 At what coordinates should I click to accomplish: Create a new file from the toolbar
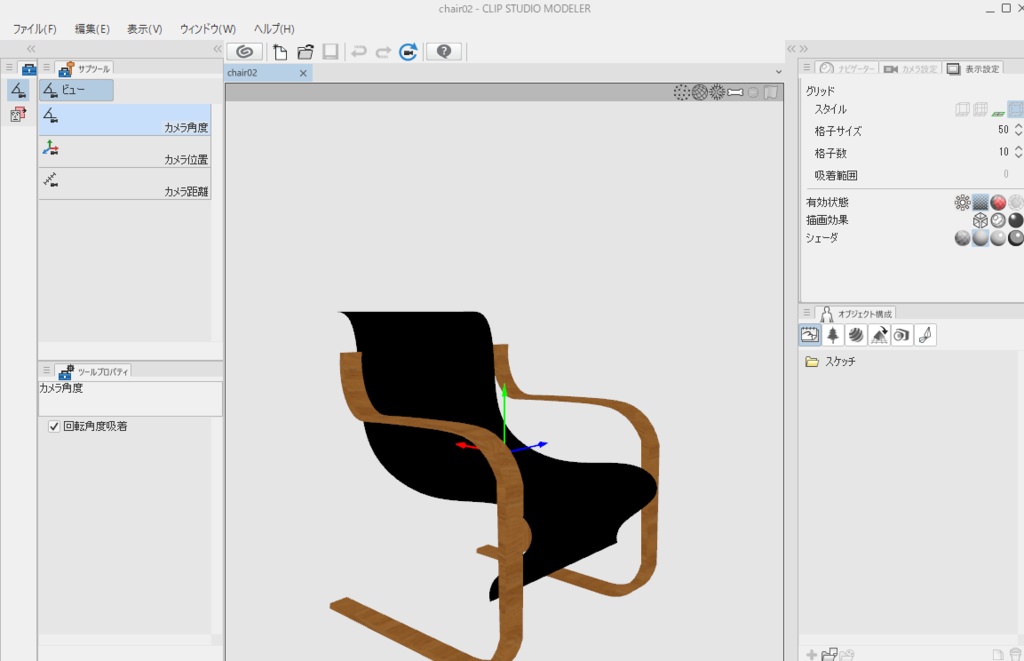pyautogui.click(x=280, y=52)
